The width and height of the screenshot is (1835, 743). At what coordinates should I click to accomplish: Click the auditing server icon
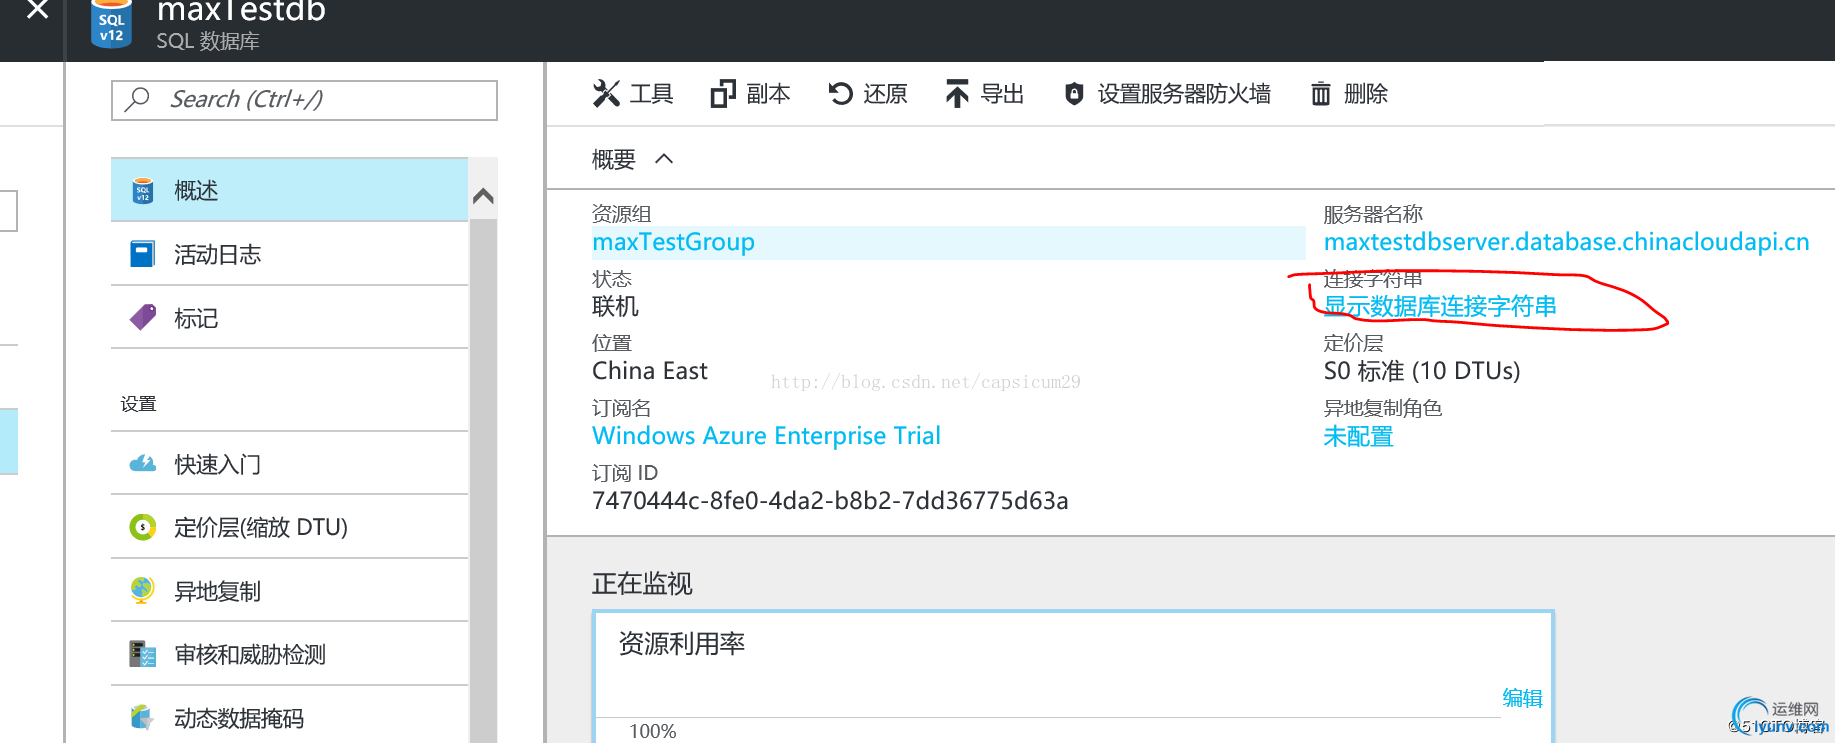[x=143, y=654]
